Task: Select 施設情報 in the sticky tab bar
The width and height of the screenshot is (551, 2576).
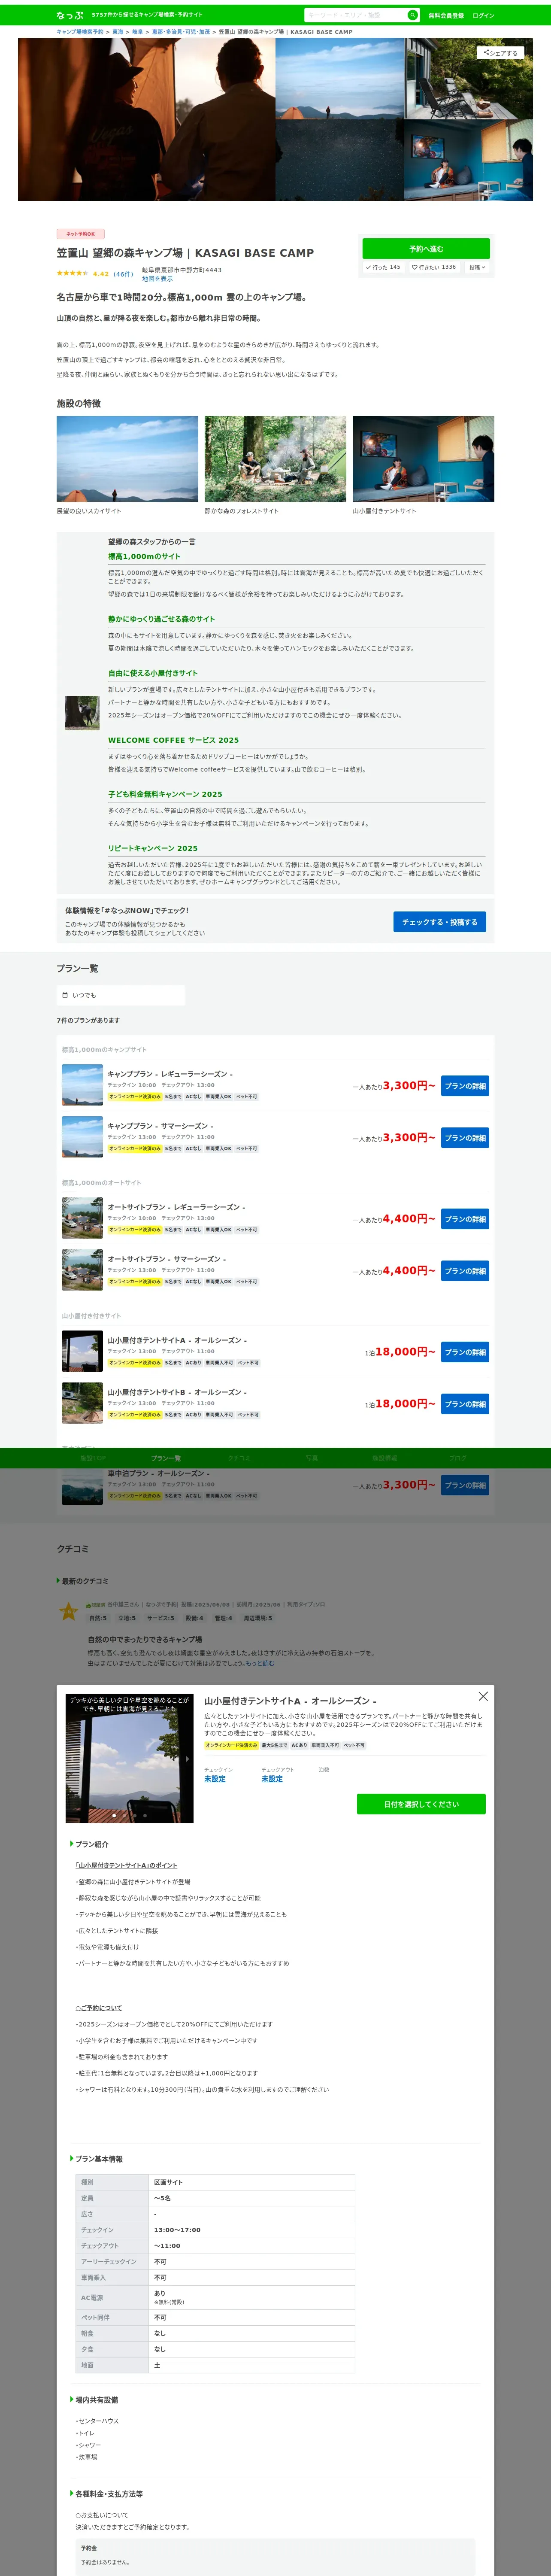Action: [x=385, y=1458]
